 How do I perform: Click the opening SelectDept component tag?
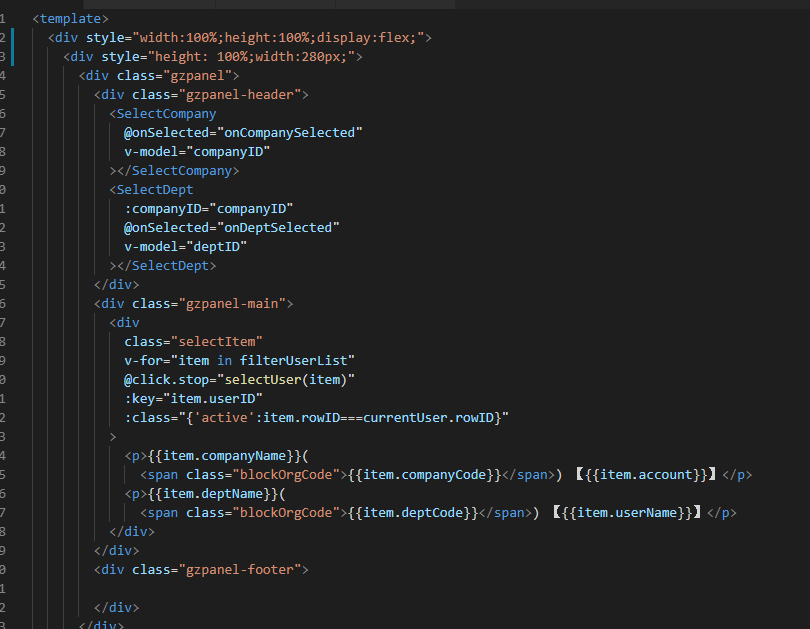151,190
